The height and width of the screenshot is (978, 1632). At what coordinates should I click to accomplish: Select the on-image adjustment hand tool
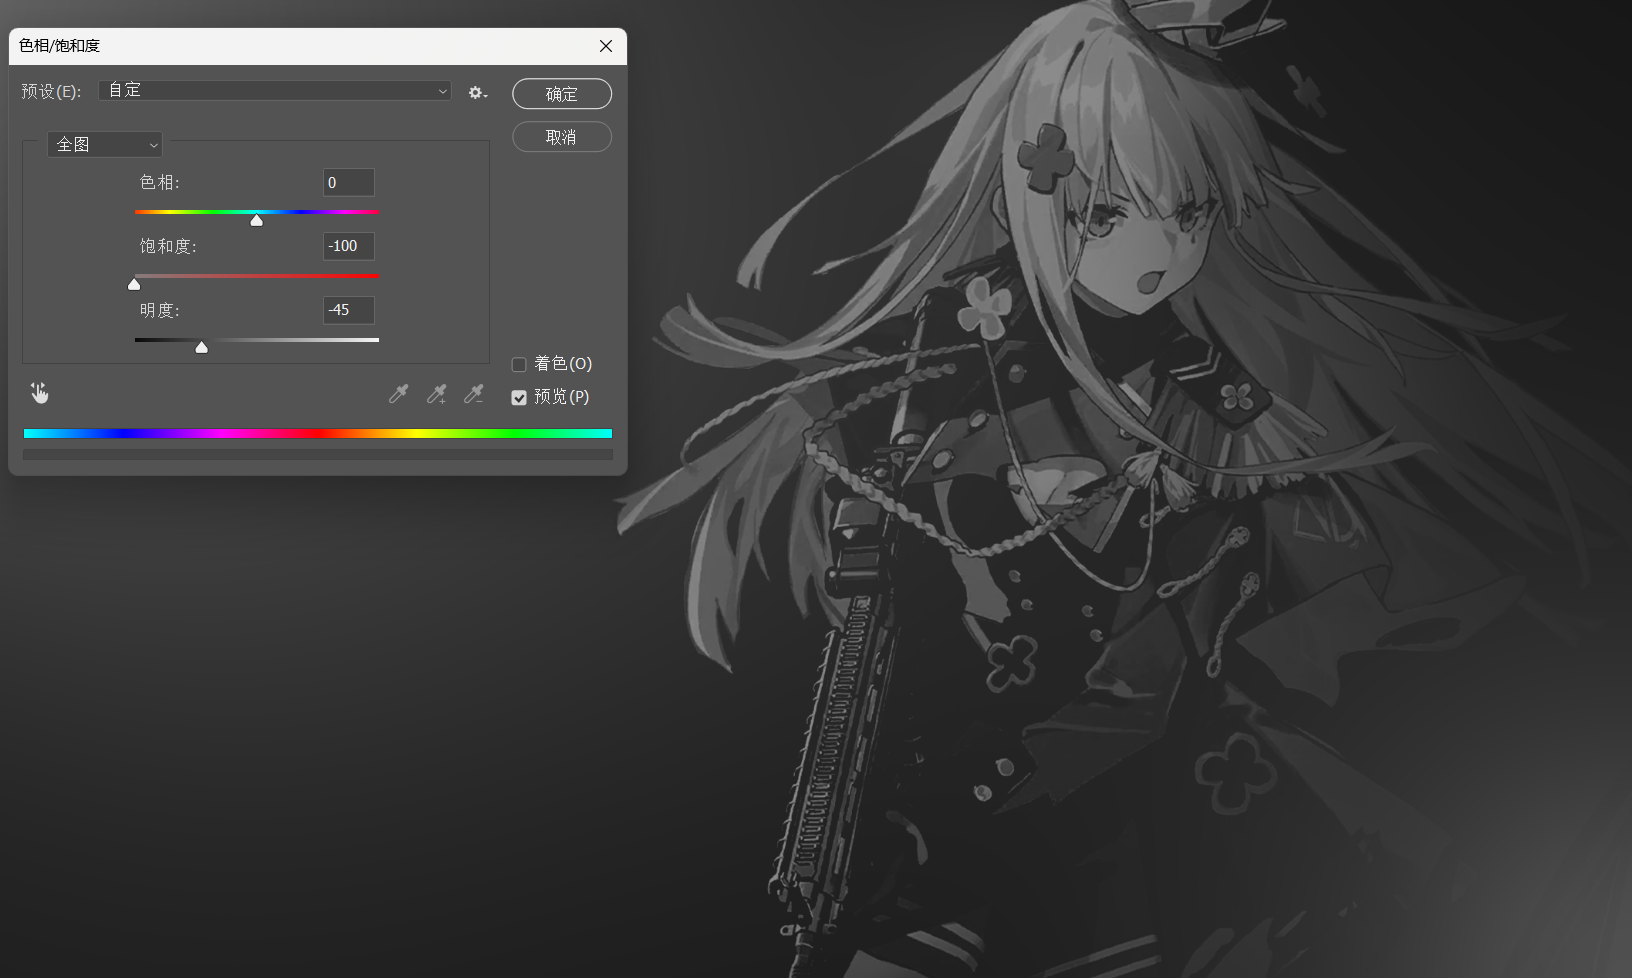click(x=39, y=393)
